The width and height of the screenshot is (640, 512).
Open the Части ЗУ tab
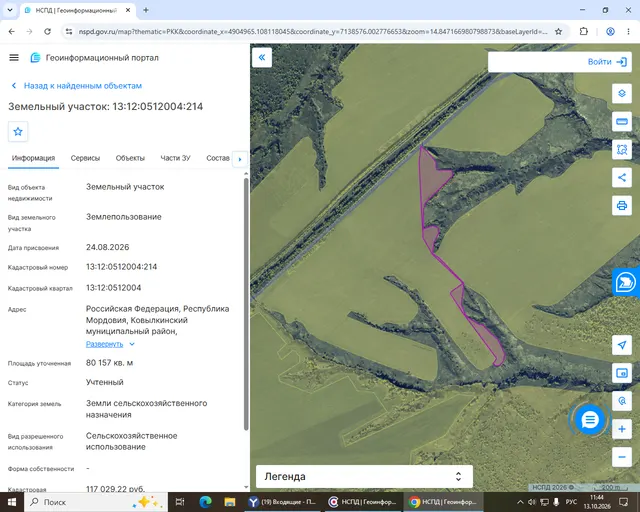coord(176,158)
